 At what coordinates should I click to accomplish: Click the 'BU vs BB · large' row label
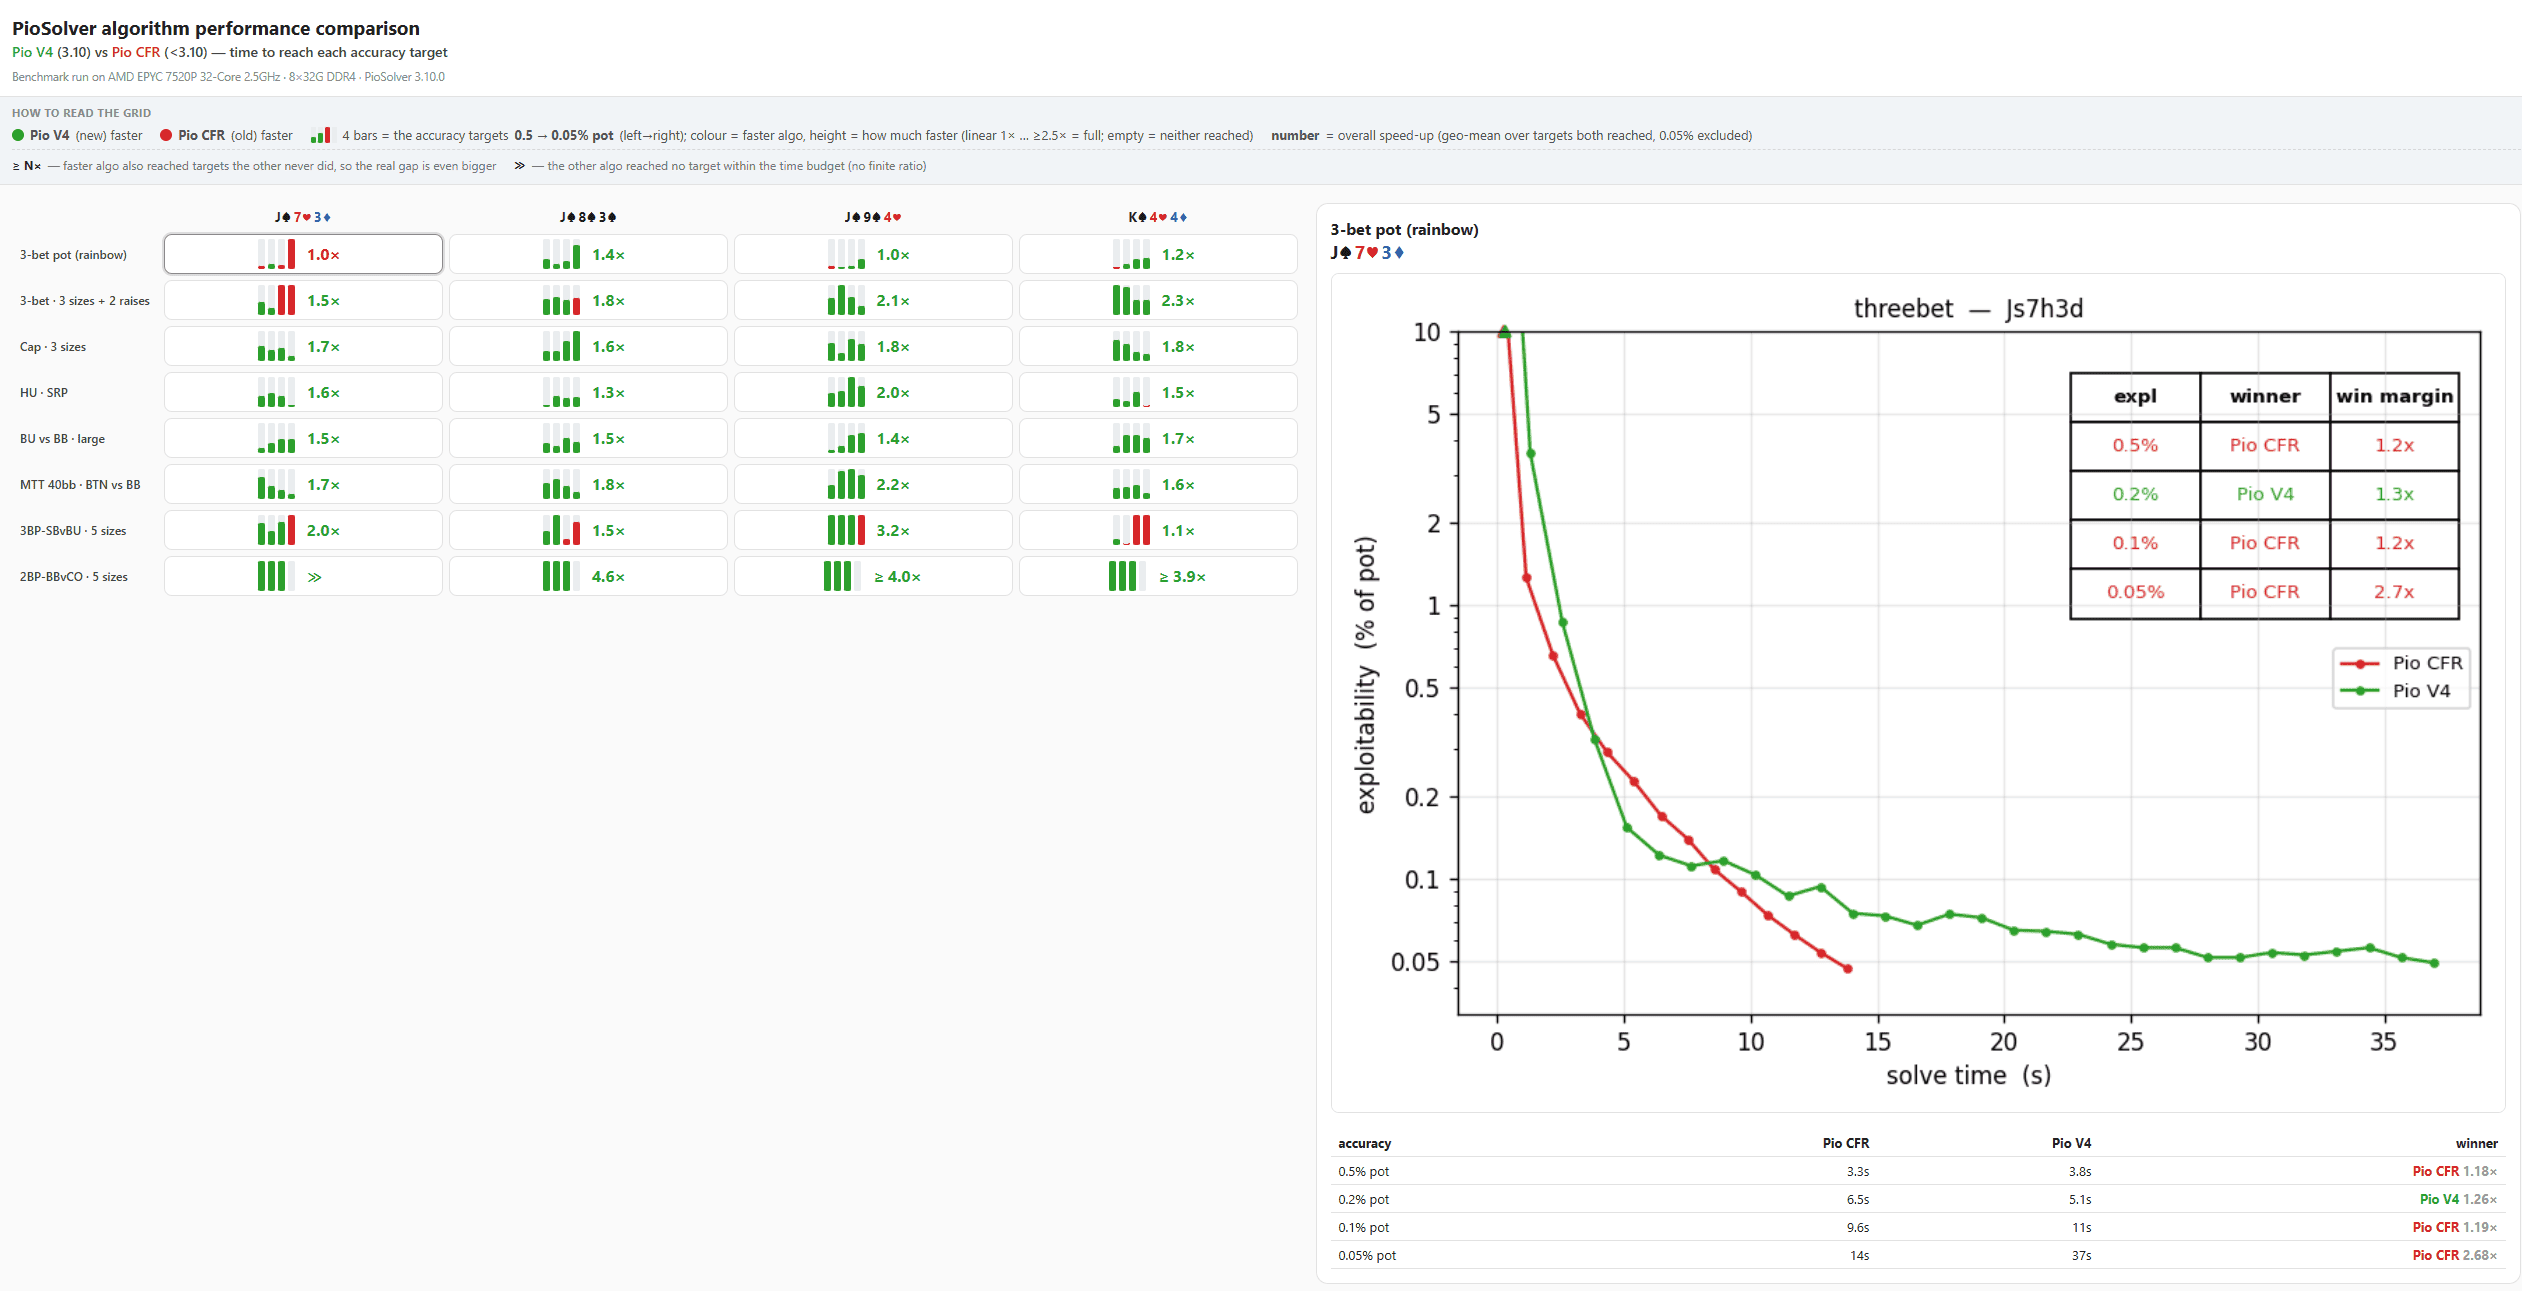point(62,439)
